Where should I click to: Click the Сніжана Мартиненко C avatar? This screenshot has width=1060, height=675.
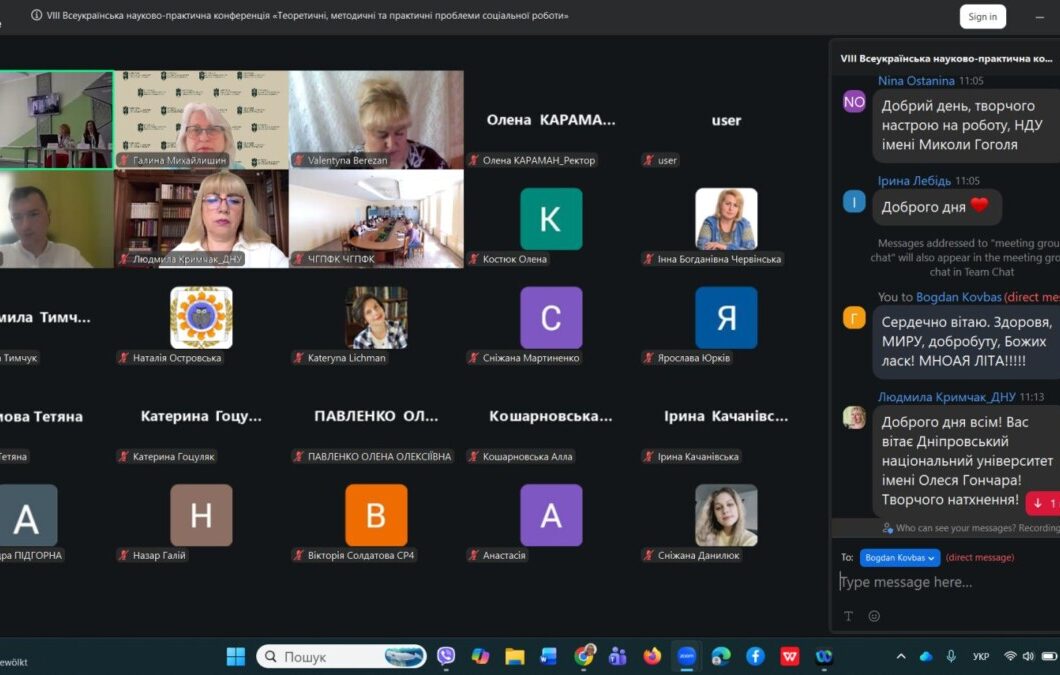[x=551, y=318]
